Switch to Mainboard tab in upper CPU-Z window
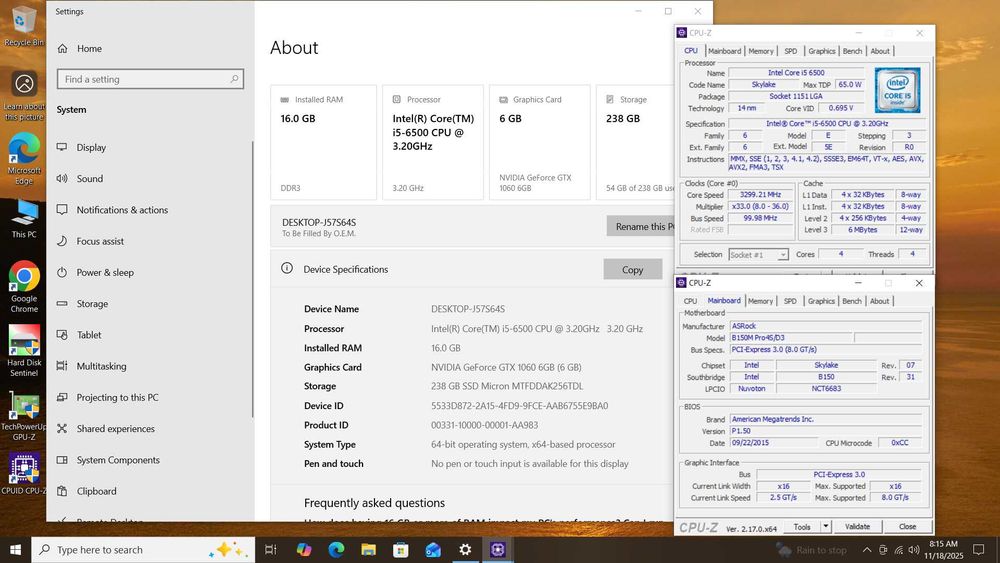The width and height of the screenshot is (1000, 563). tap(724, 51)
